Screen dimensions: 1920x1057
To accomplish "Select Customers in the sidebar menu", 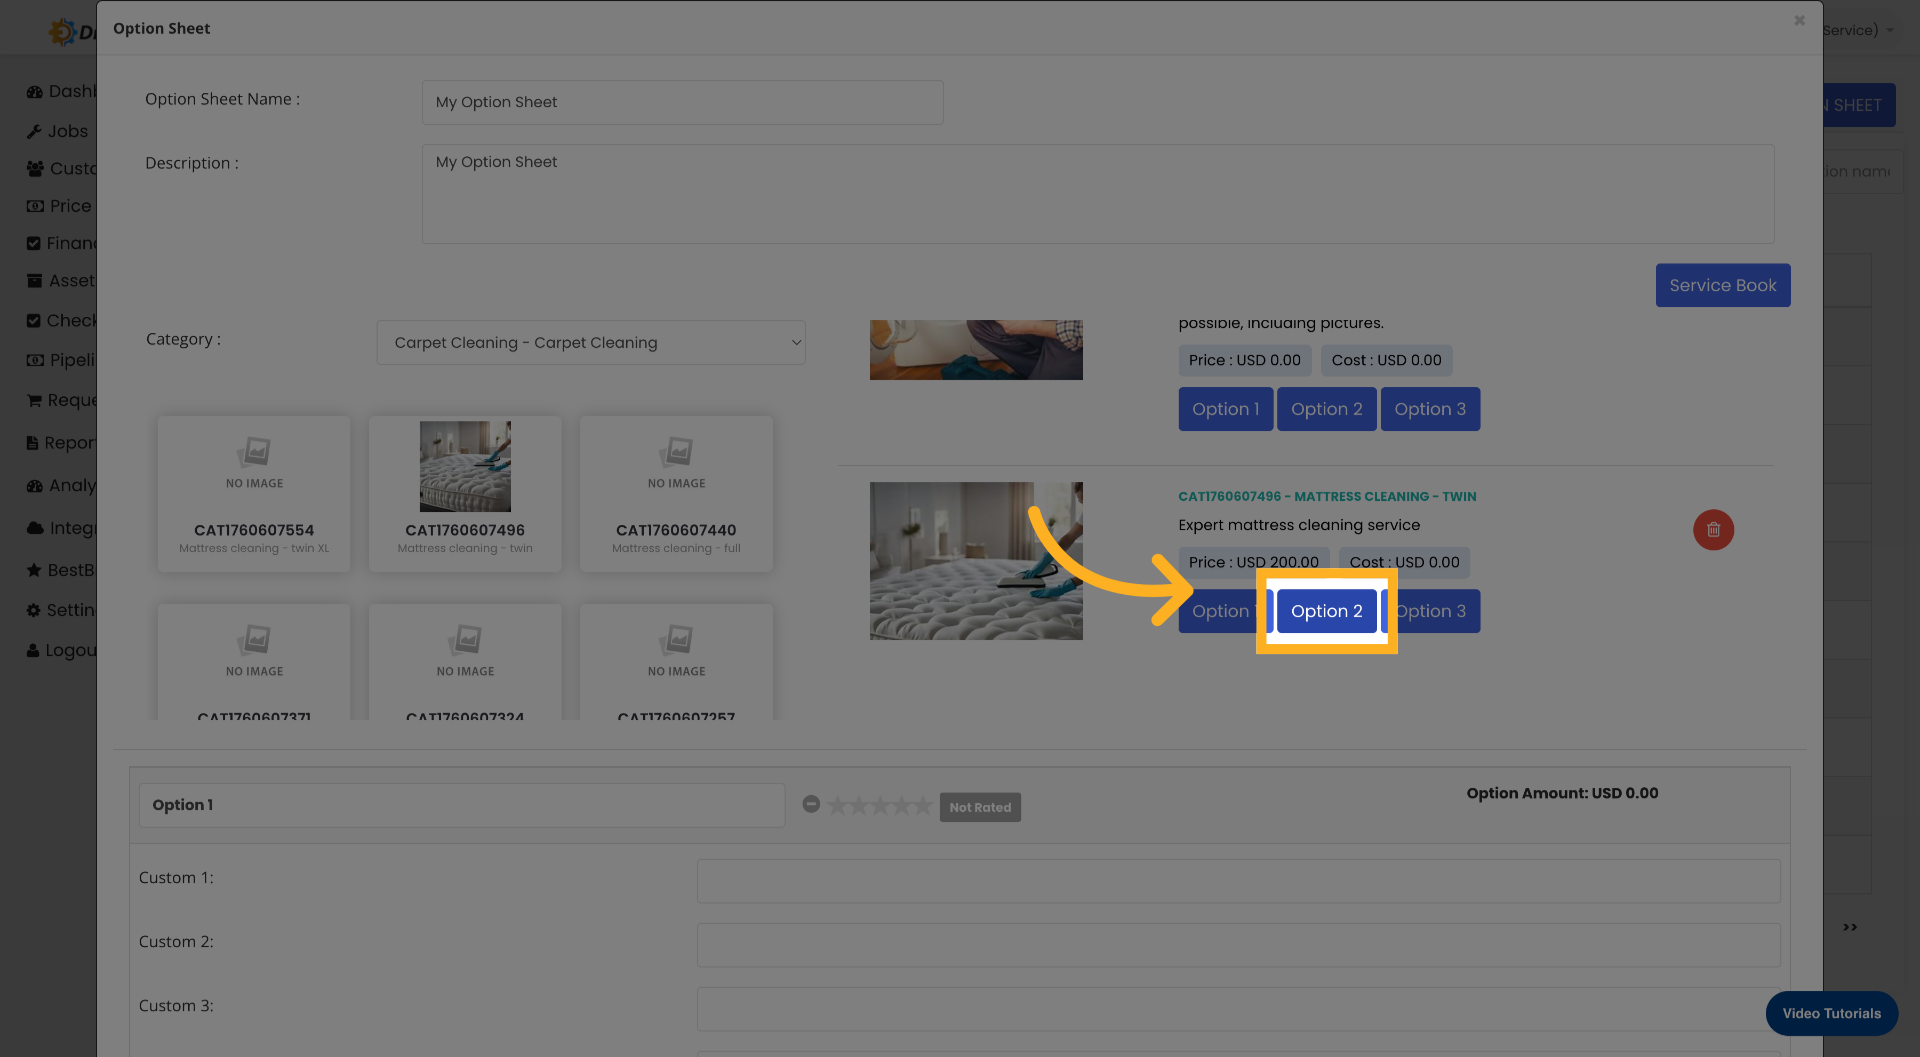I will 35,169.
